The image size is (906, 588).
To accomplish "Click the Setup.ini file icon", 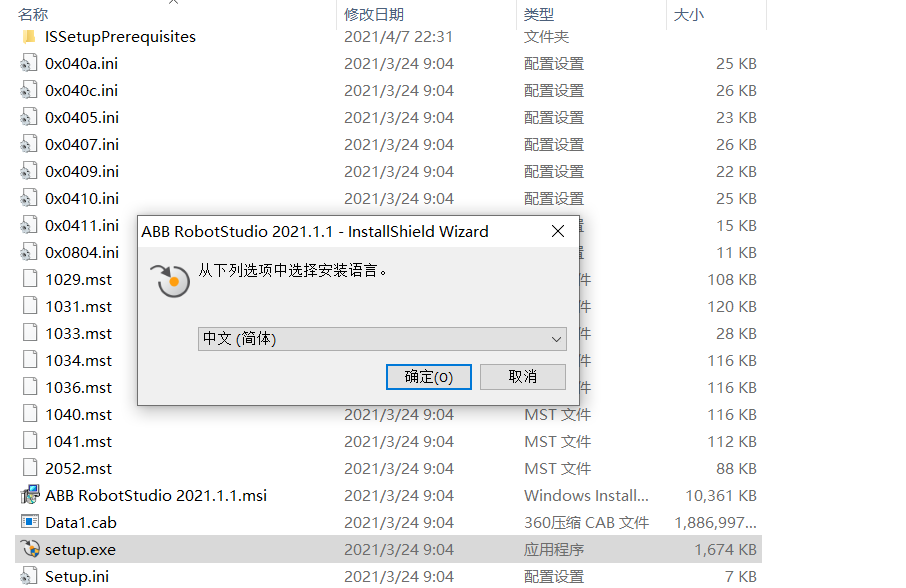I will tap(29, 576).
